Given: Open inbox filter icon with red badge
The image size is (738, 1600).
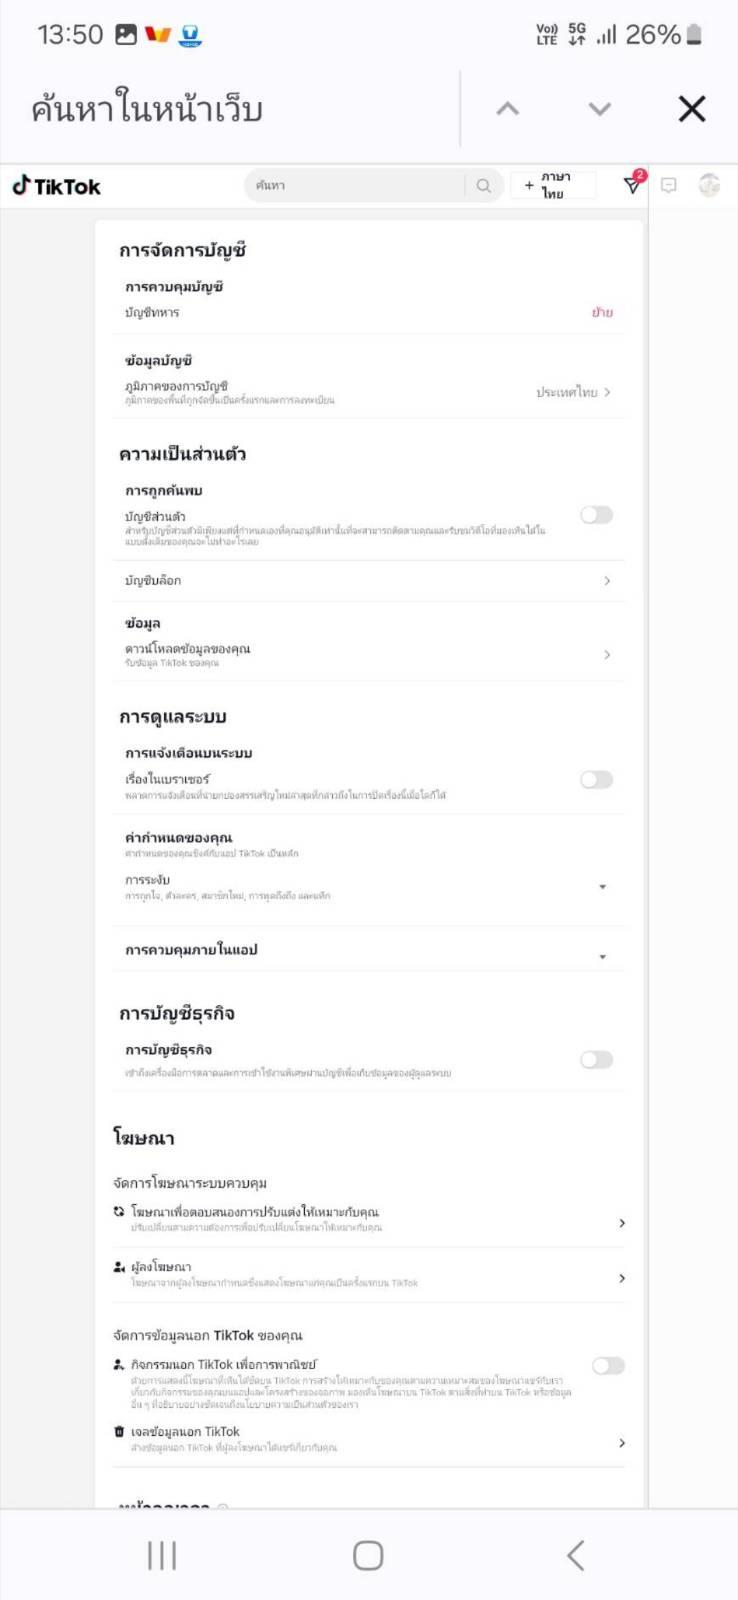Looking at the screenshot, I should 633,184.
